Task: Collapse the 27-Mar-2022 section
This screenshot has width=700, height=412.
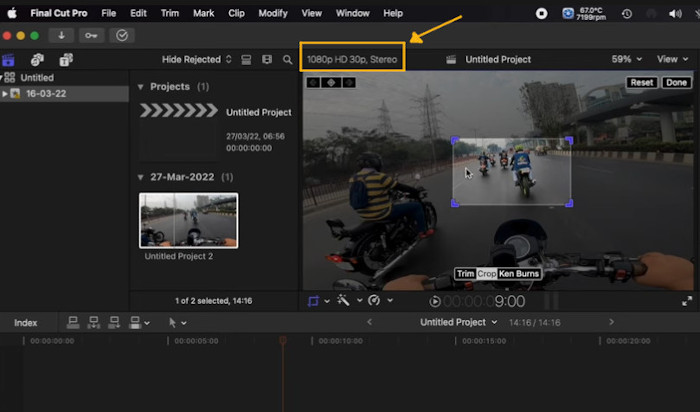Action: pos(140,177)
